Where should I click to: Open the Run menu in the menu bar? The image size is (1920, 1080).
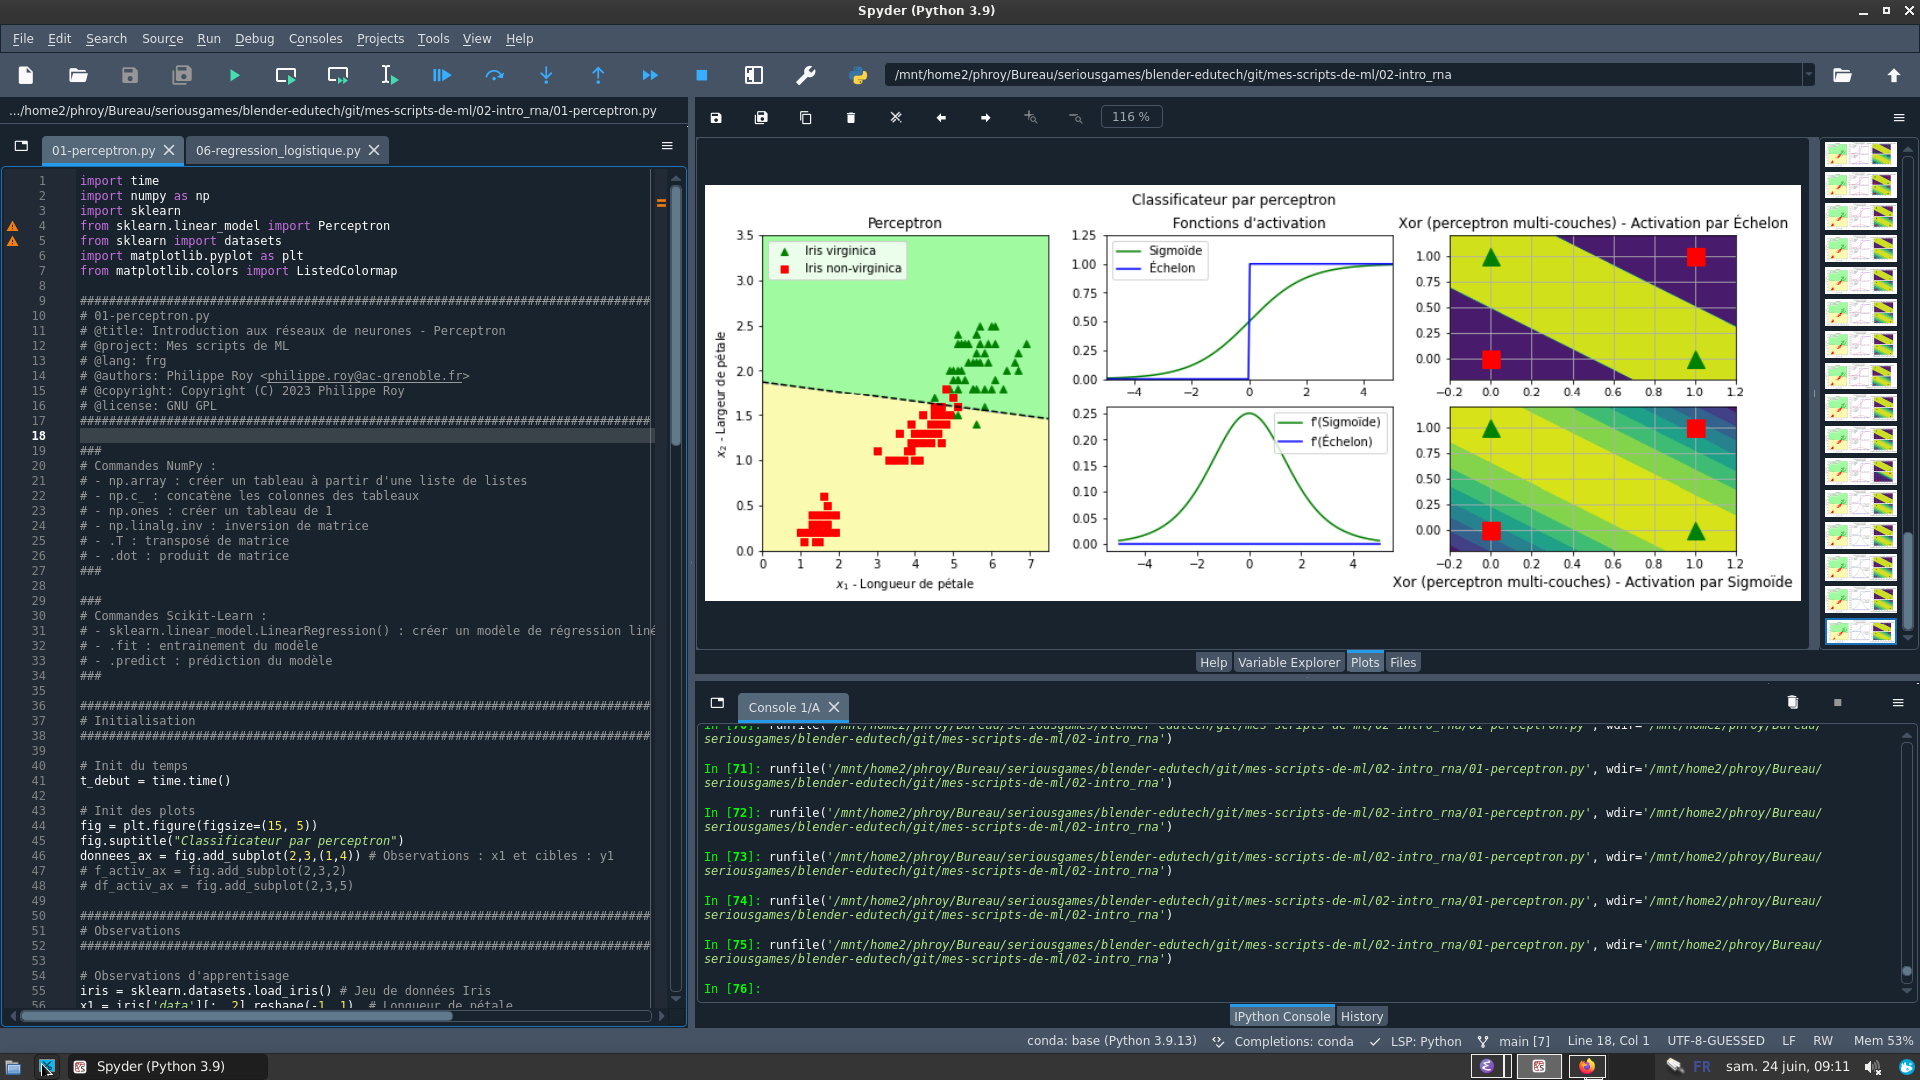pyautogui.click(x=208, y=38)
